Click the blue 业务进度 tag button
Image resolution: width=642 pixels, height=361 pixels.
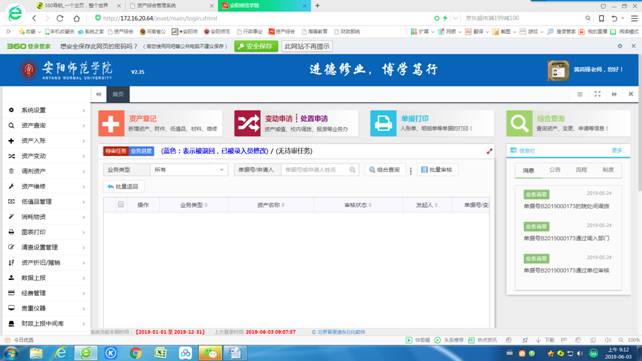(141, 151)
